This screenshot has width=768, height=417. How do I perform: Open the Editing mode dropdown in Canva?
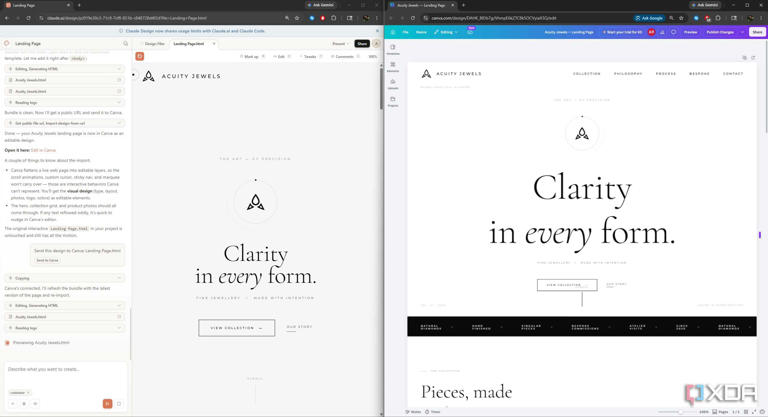coord(446,32)
